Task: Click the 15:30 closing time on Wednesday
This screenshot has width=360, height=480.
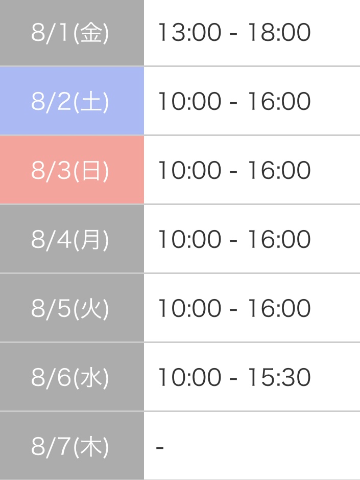Action: [279, 377]
